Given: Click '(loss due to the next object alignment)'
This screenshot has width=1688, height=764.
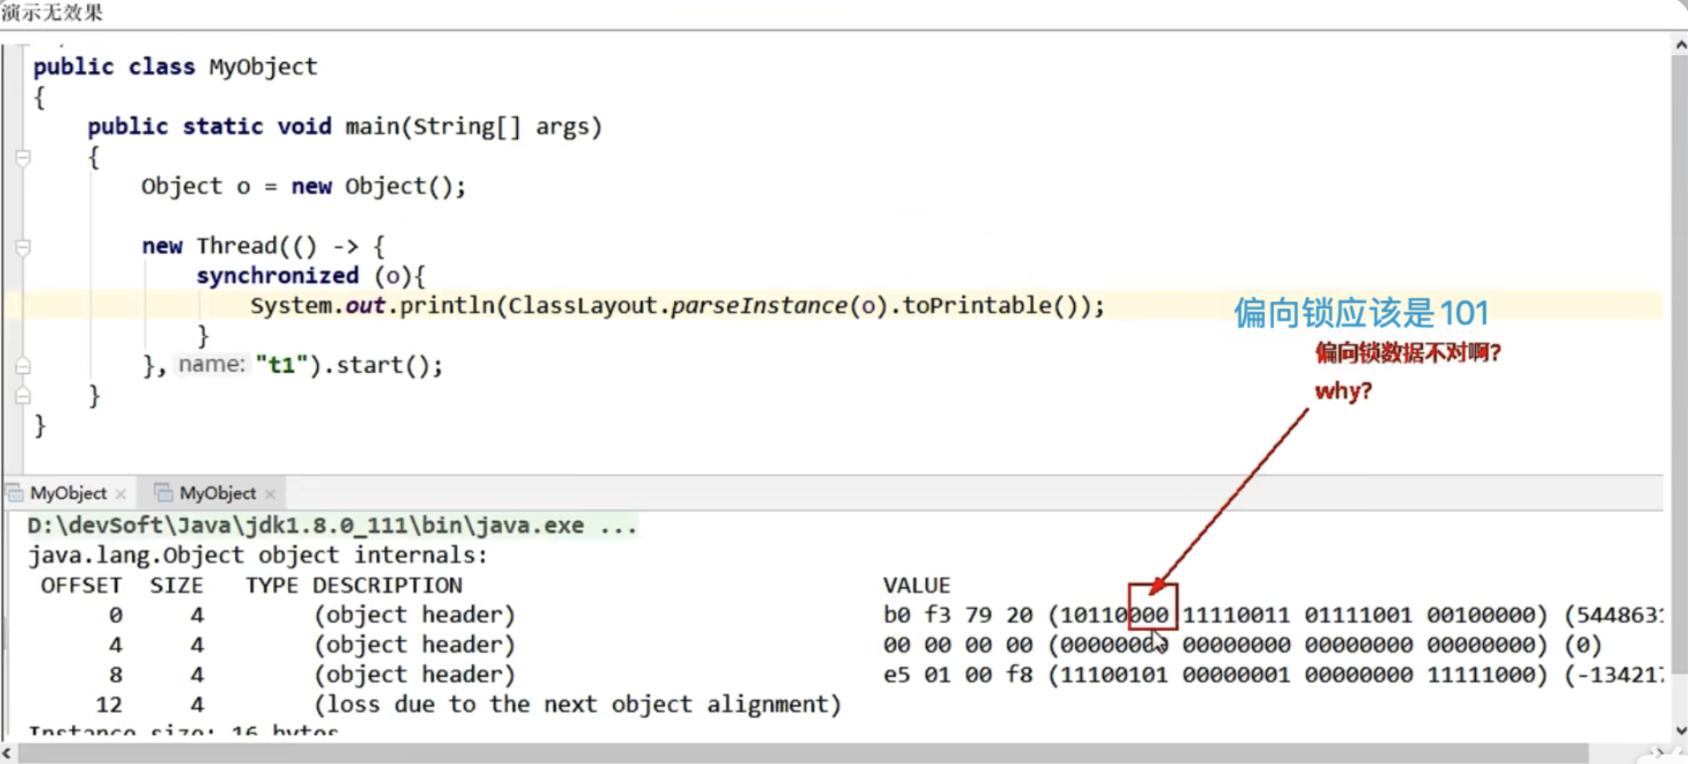Looking at the screenshot, I should coord(578,705).
